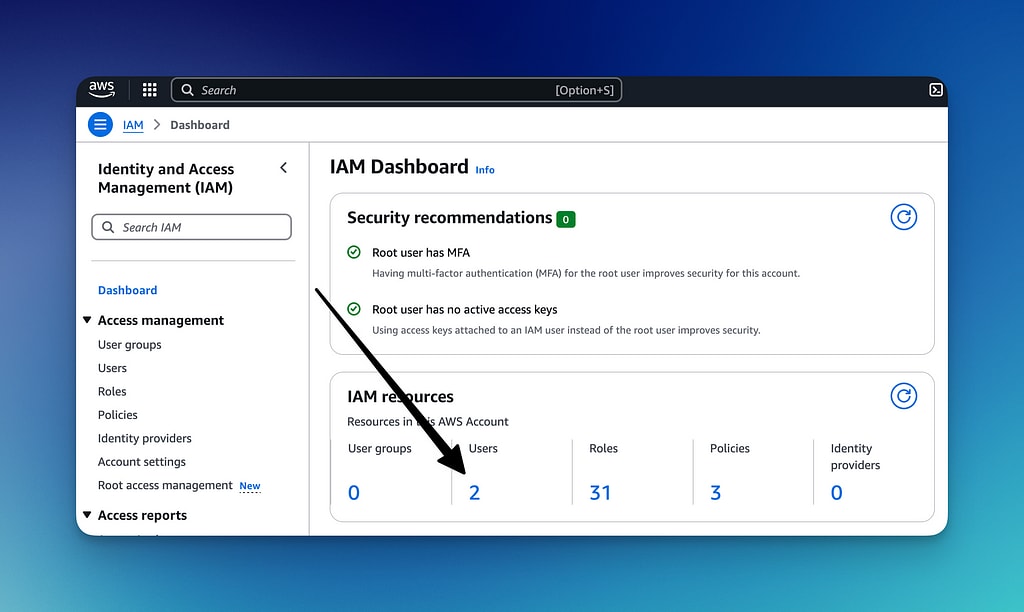This screenshot has width=1024, height=612.
Task: Click the Security recommendations heading
Action: coord(449,217)
